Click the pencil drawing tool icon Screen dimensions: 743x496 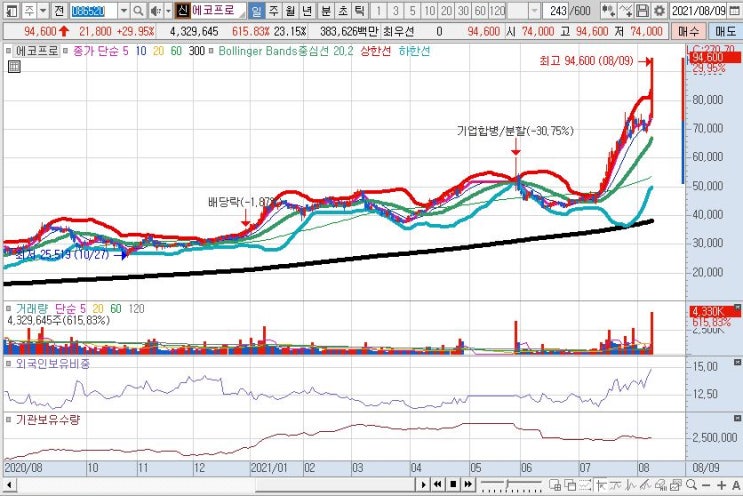click(x=645, y=485)
